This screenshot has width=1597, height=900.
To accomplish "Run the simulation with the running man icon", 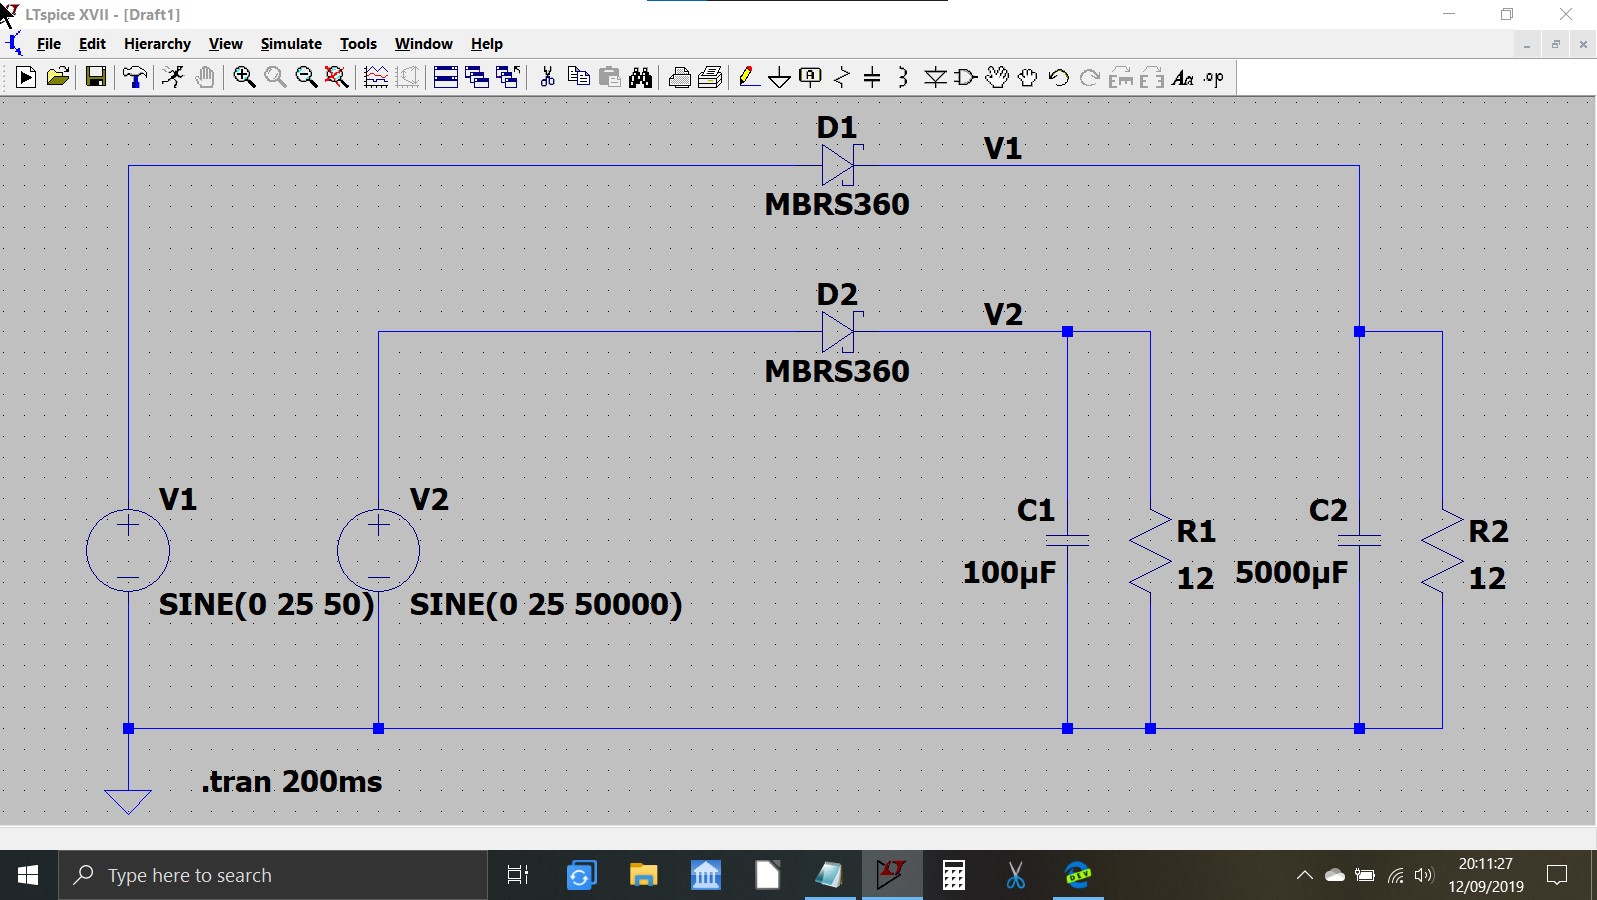I will (x=173, y=77).
